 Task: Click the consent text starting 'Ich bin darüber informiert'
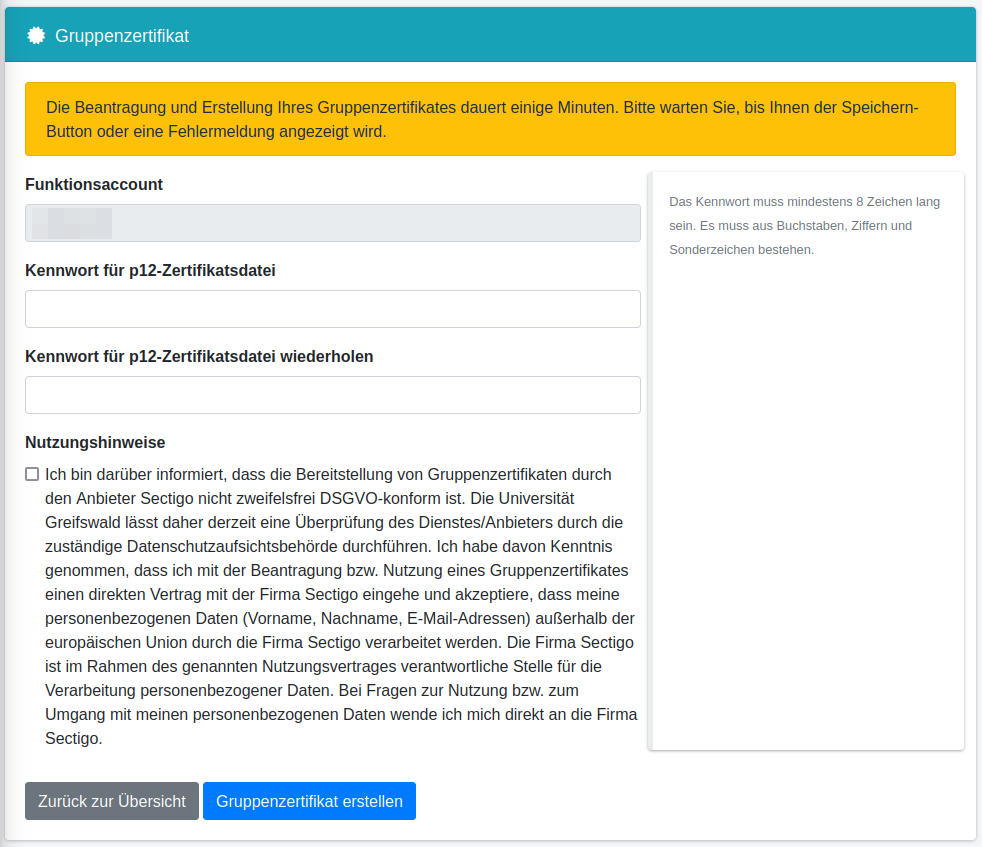(x=340, y=606)
